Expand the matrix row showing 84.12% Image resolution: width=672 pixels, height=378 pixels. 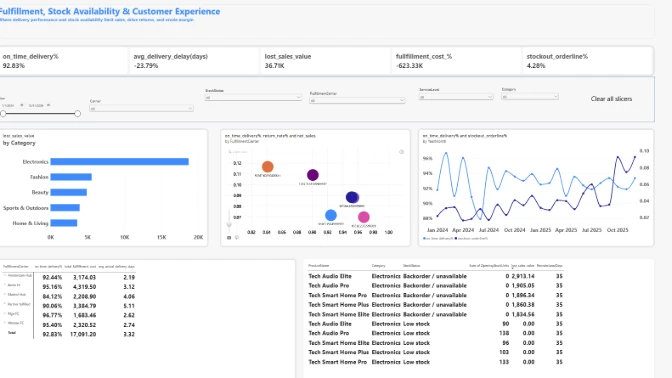pos(5,294)
